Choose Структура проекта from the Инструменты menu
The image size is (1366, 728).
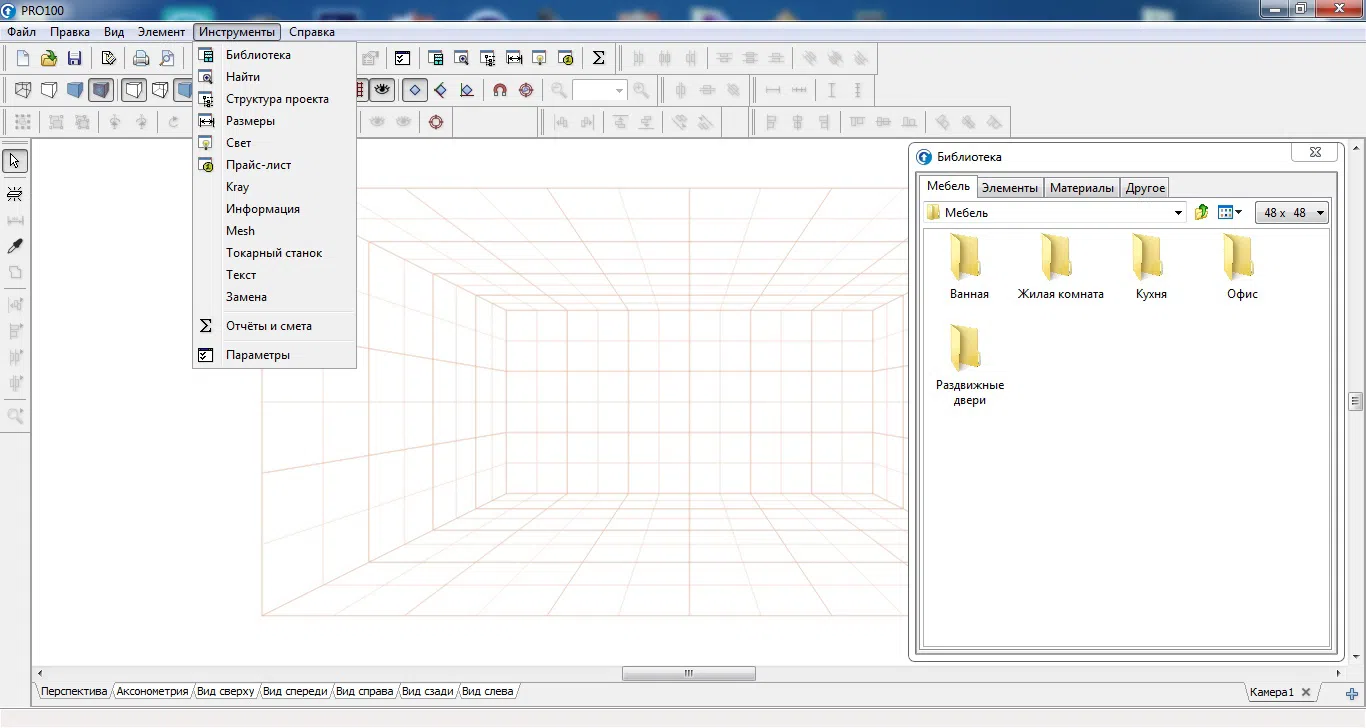tap(275, 99)
